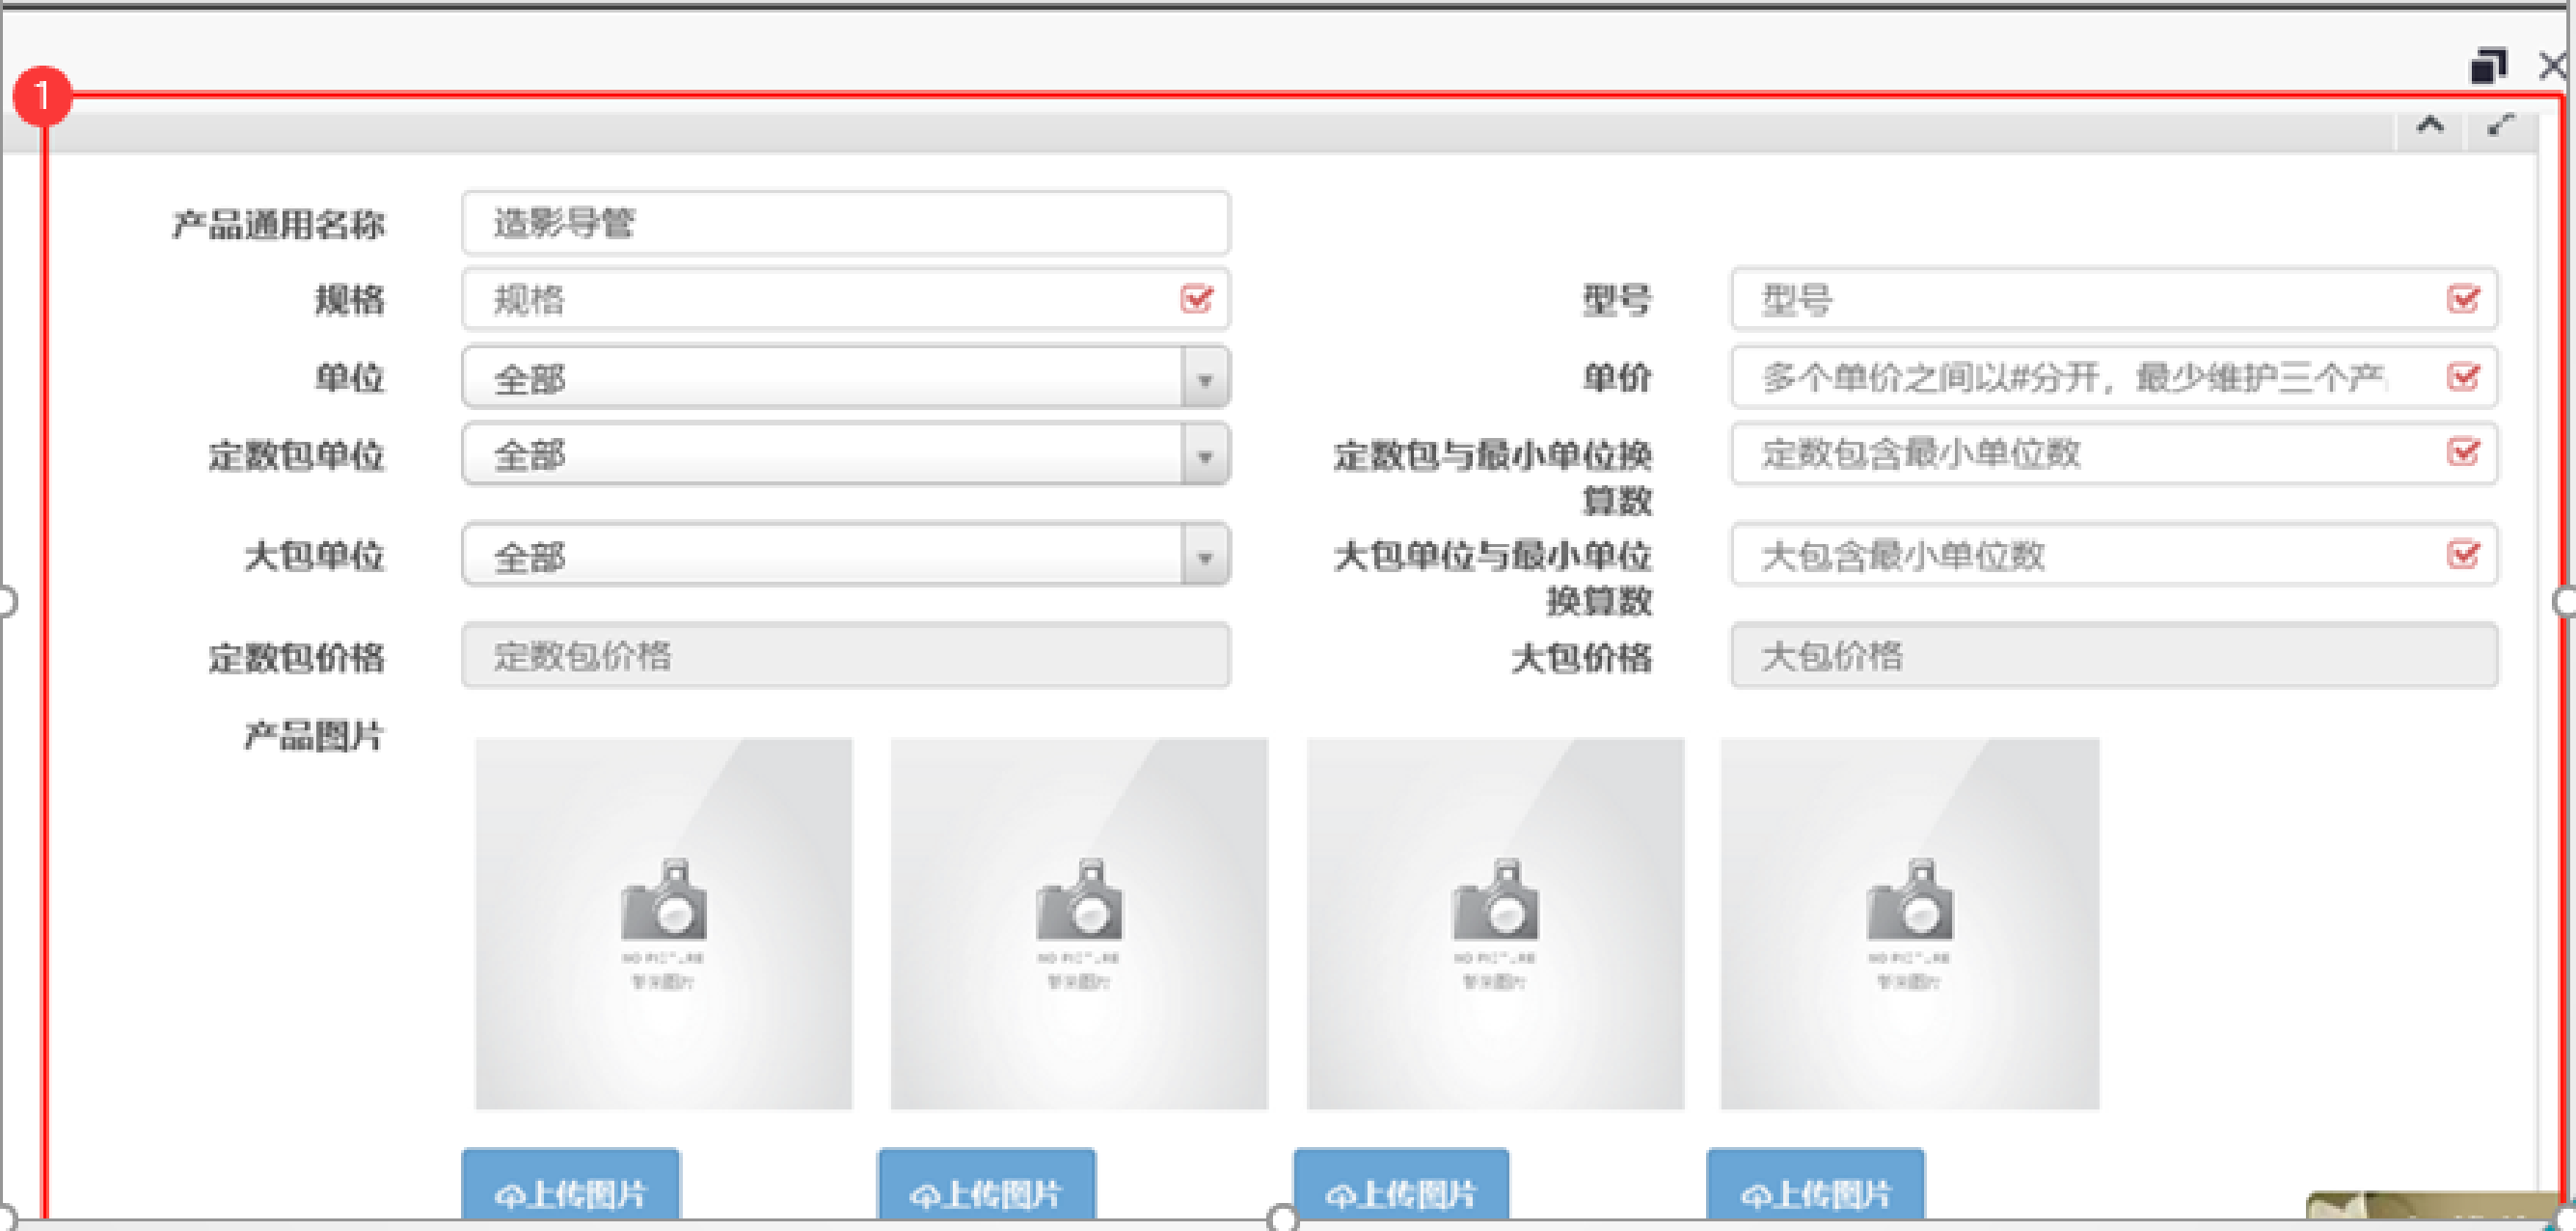Image resolution: width=2576 pixels, height=1231 pixels.
Task: Open the 单位 dropdown list
Action: [846, 377]
